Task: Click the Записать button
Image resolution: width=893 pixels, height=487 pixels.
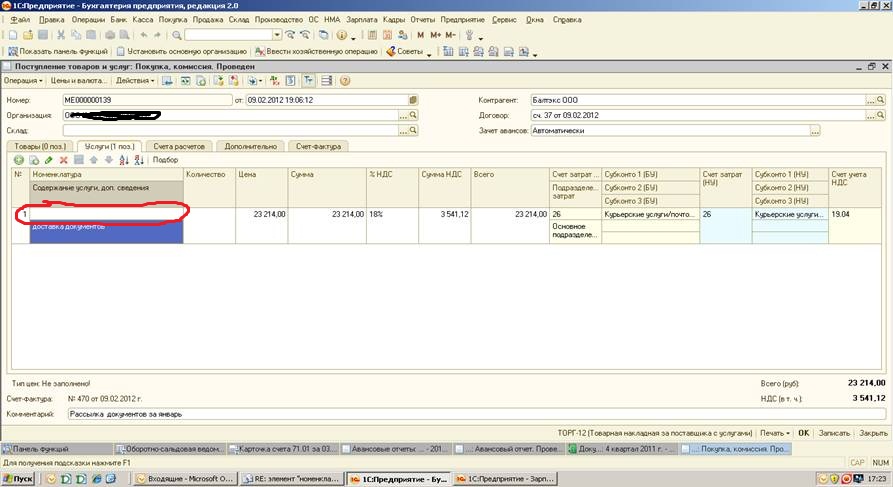Action: tap(834, 433)
